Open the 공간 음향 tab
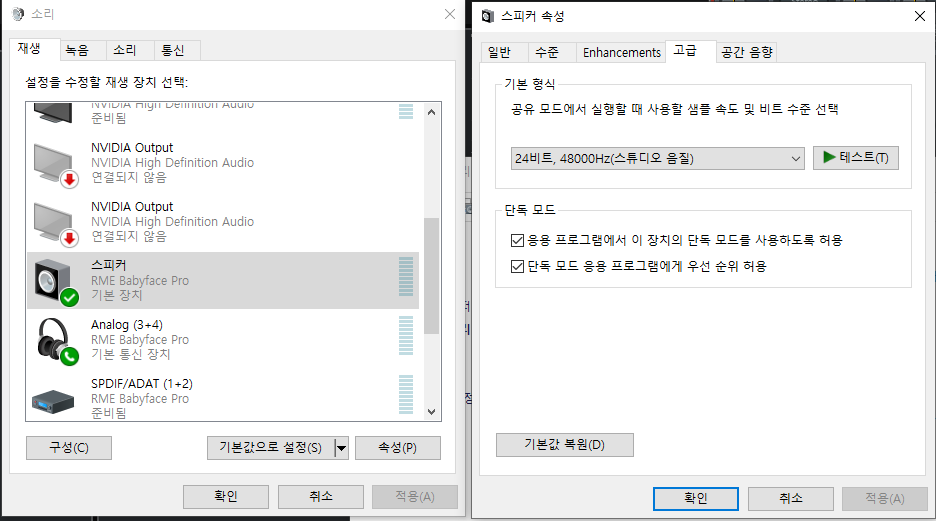Image resolution: width=936 pixels, height=521 pixels. pos(747,53)
